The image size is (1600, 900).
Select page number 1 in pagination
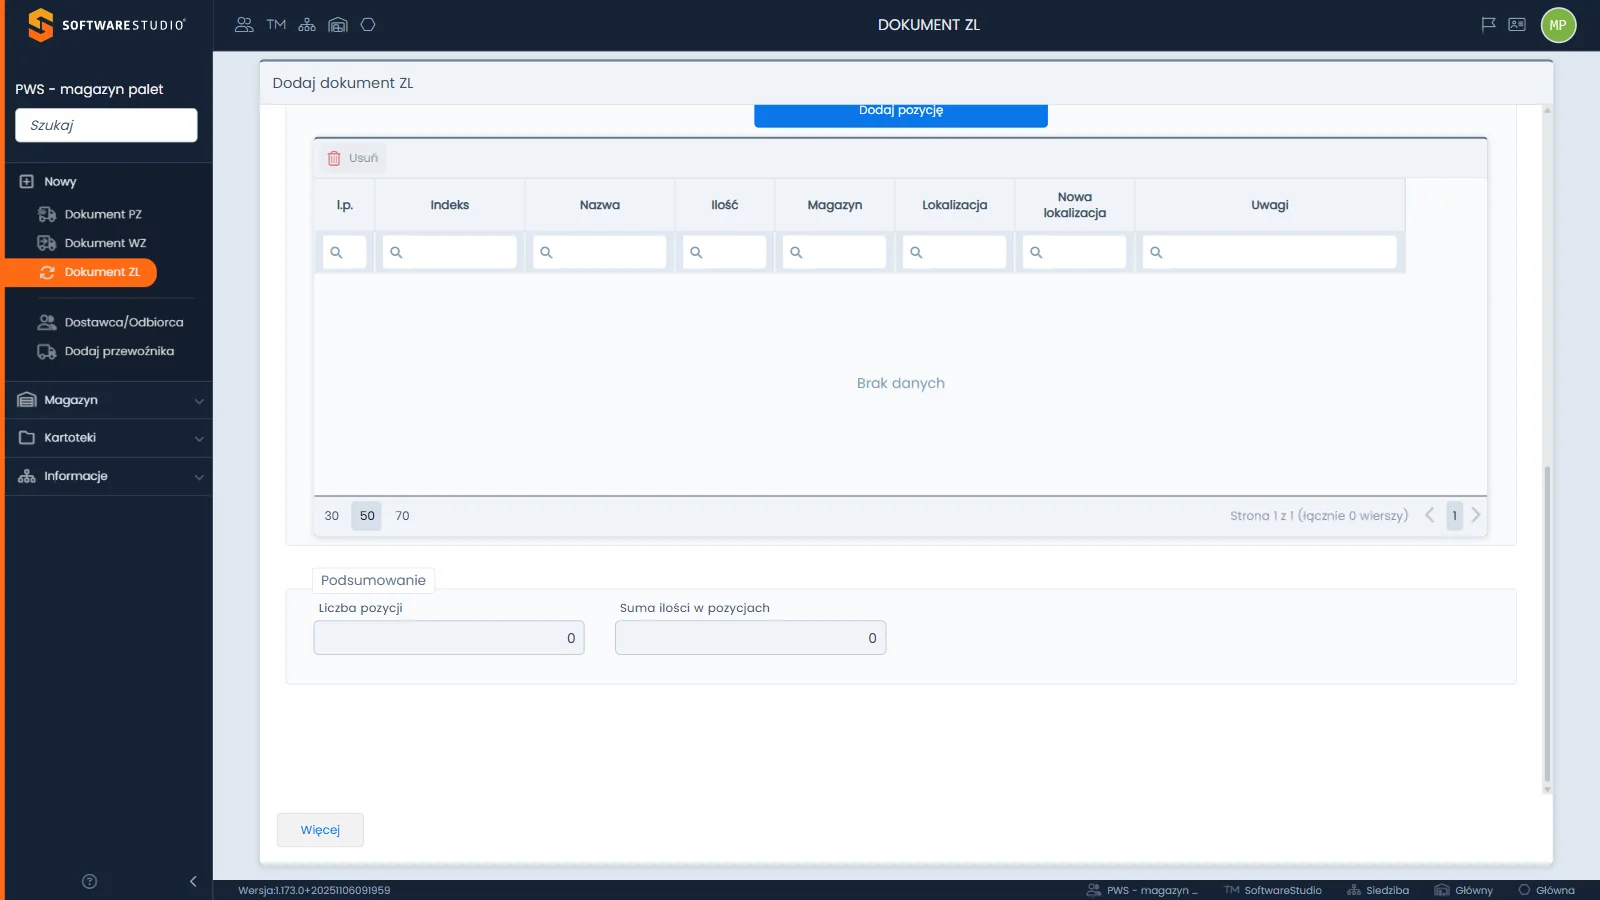tap(1454, 516)
